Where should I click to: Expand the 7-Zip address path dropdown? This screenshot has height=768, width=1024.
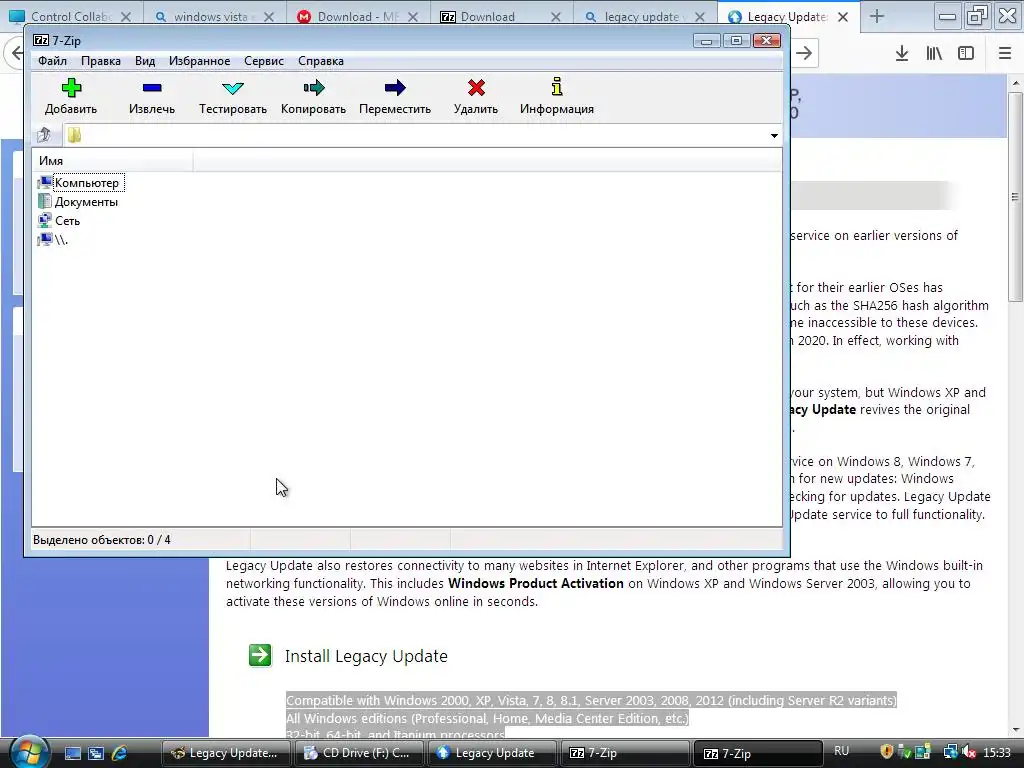[x=774, y=136]
